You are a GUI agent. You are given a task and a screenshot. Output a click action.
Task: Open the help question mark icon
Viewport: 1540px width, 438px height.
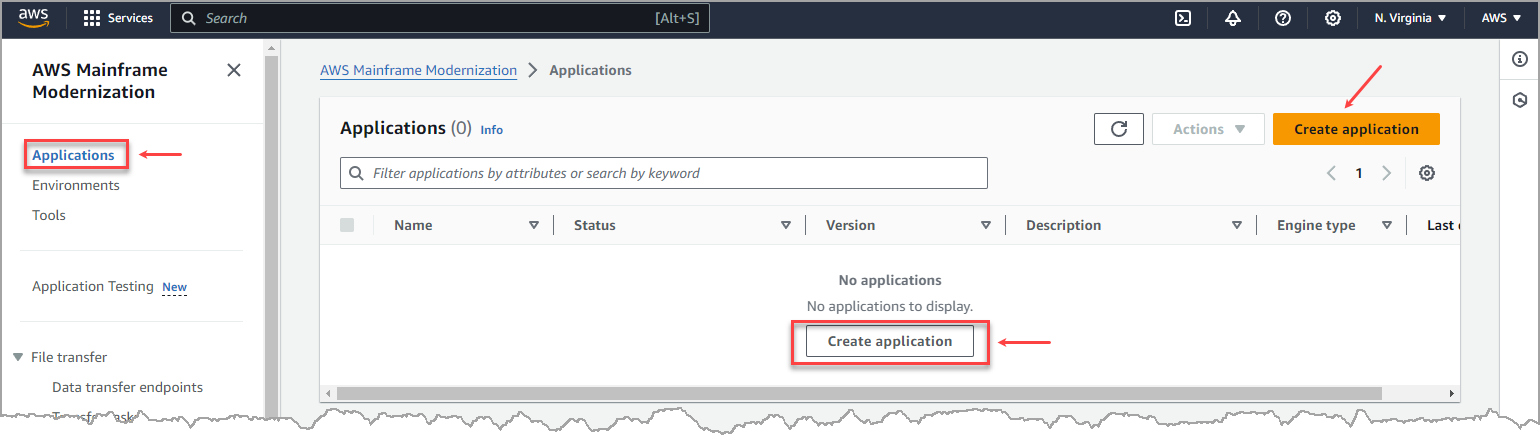click(x=1283, y=18)
